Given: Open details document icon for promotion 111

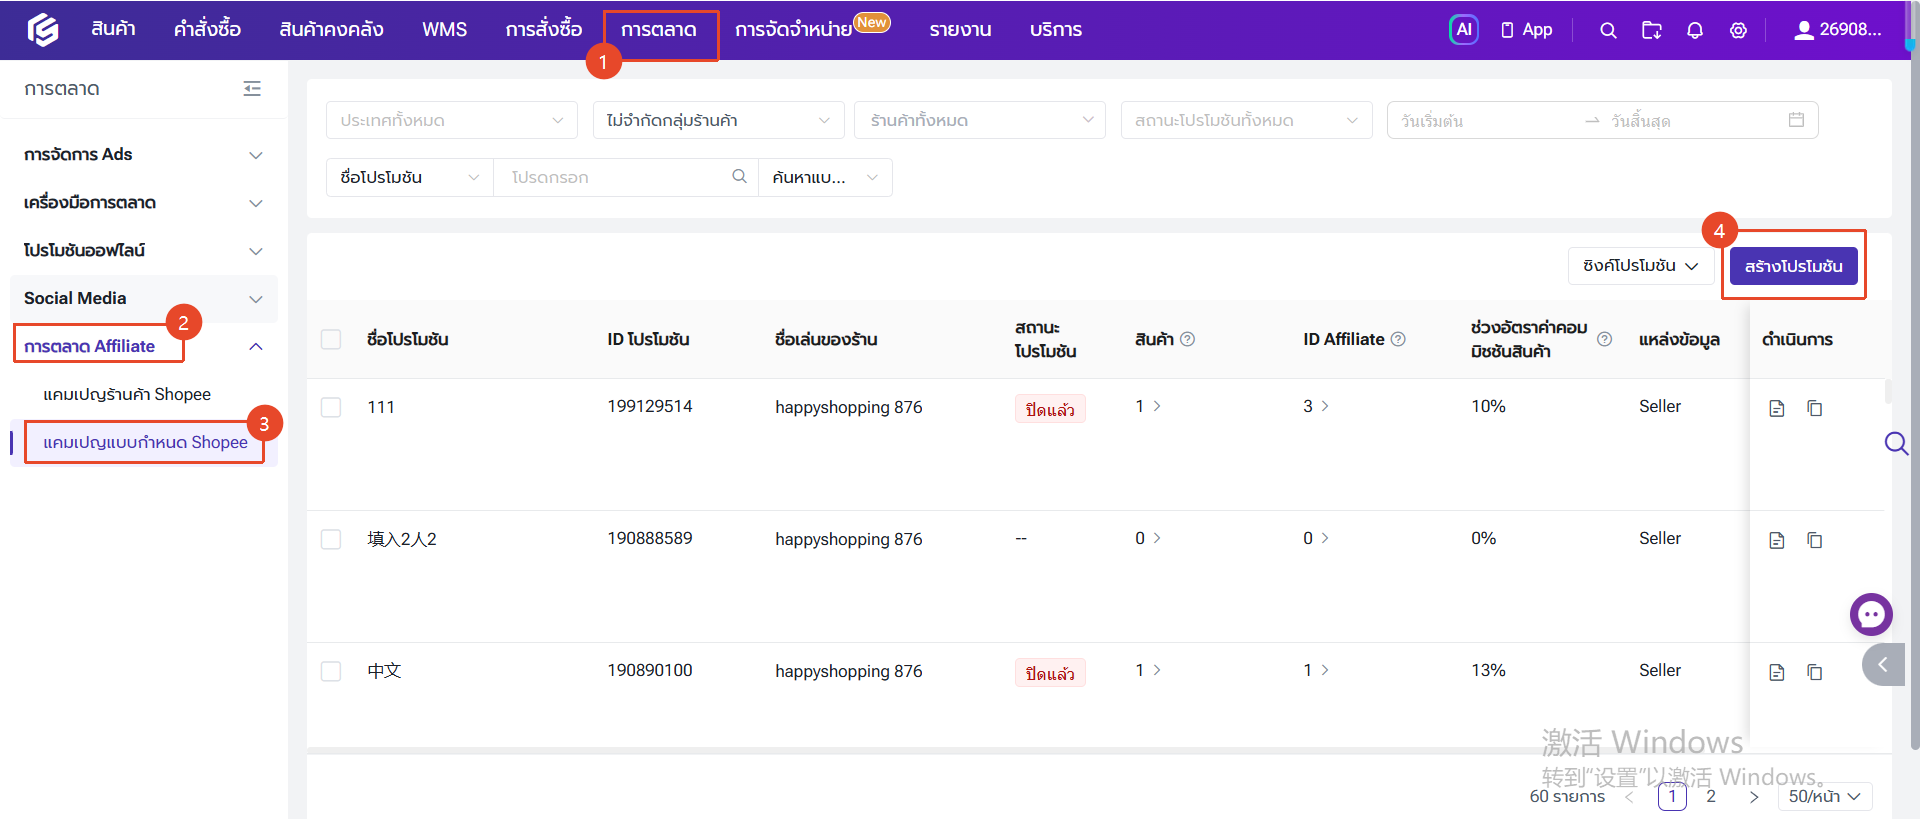Looking at the screenshot, I should click(1777, 408).
